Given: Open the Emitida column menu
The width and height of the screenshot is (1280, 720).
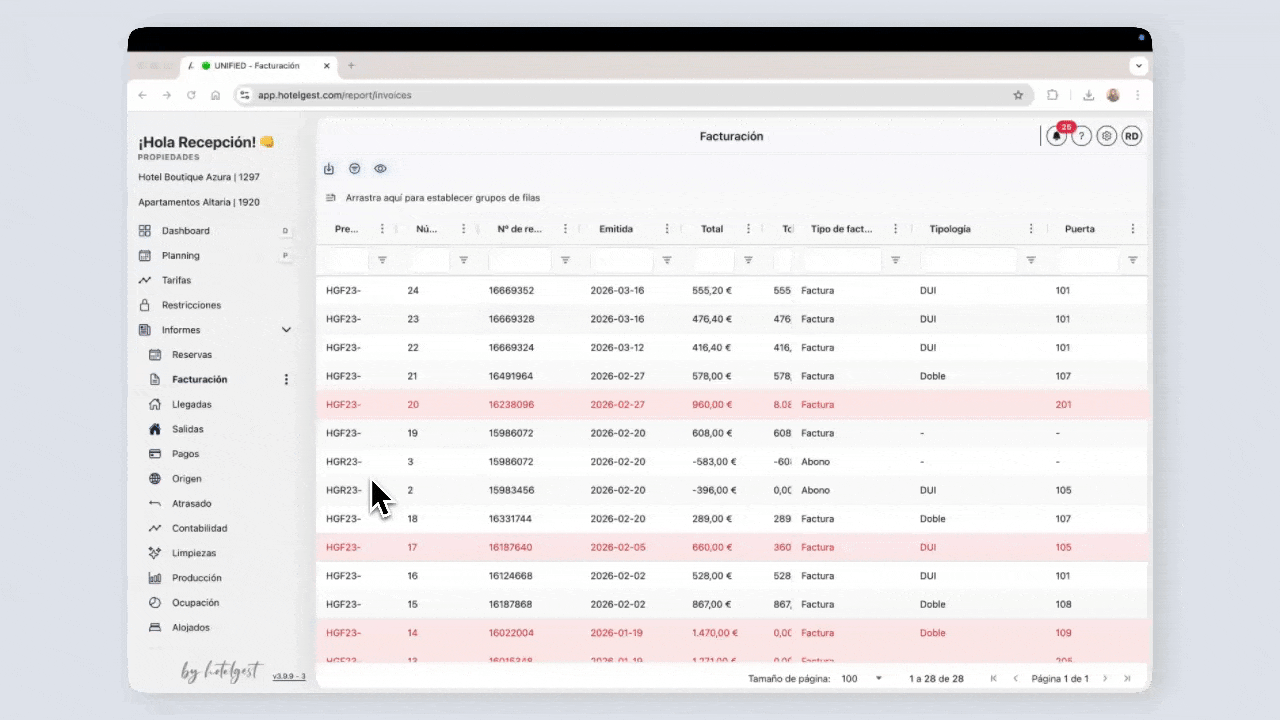Looking at the screenshot, I should (x=667, y=229).
